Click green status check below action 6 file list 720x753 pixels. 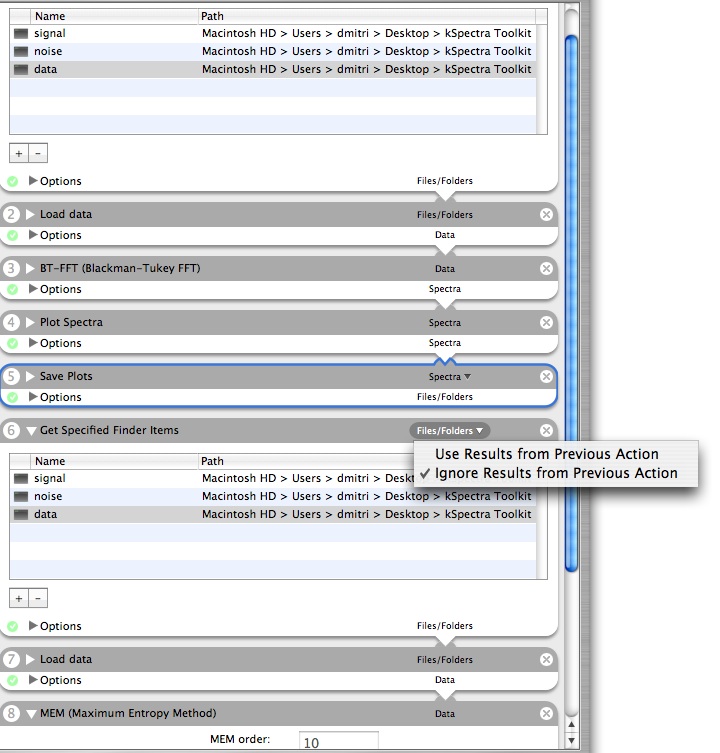tap(12, 626)
